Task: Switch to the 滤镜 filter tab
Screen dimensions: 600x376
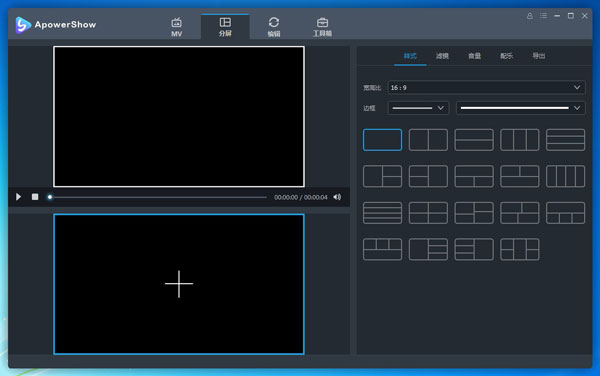Action: 442,56
